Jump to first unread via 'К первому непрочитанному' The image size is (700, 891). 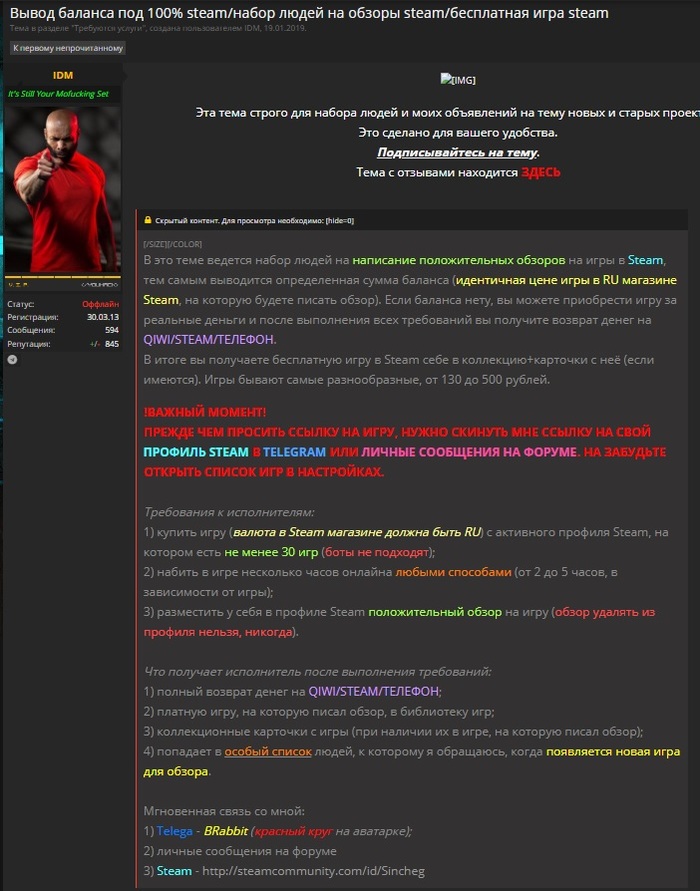point(68,48)
